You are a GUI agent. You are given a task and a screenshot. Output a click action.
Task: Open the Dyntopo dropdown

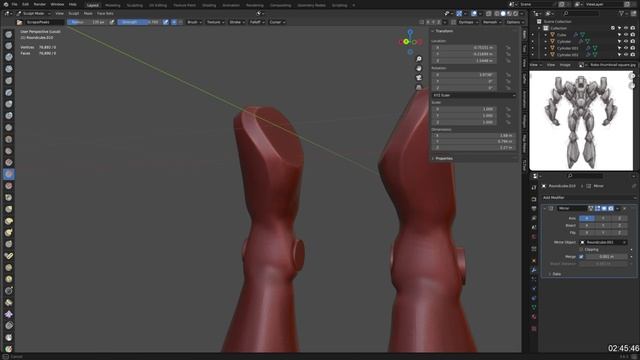tap(468, 22)
